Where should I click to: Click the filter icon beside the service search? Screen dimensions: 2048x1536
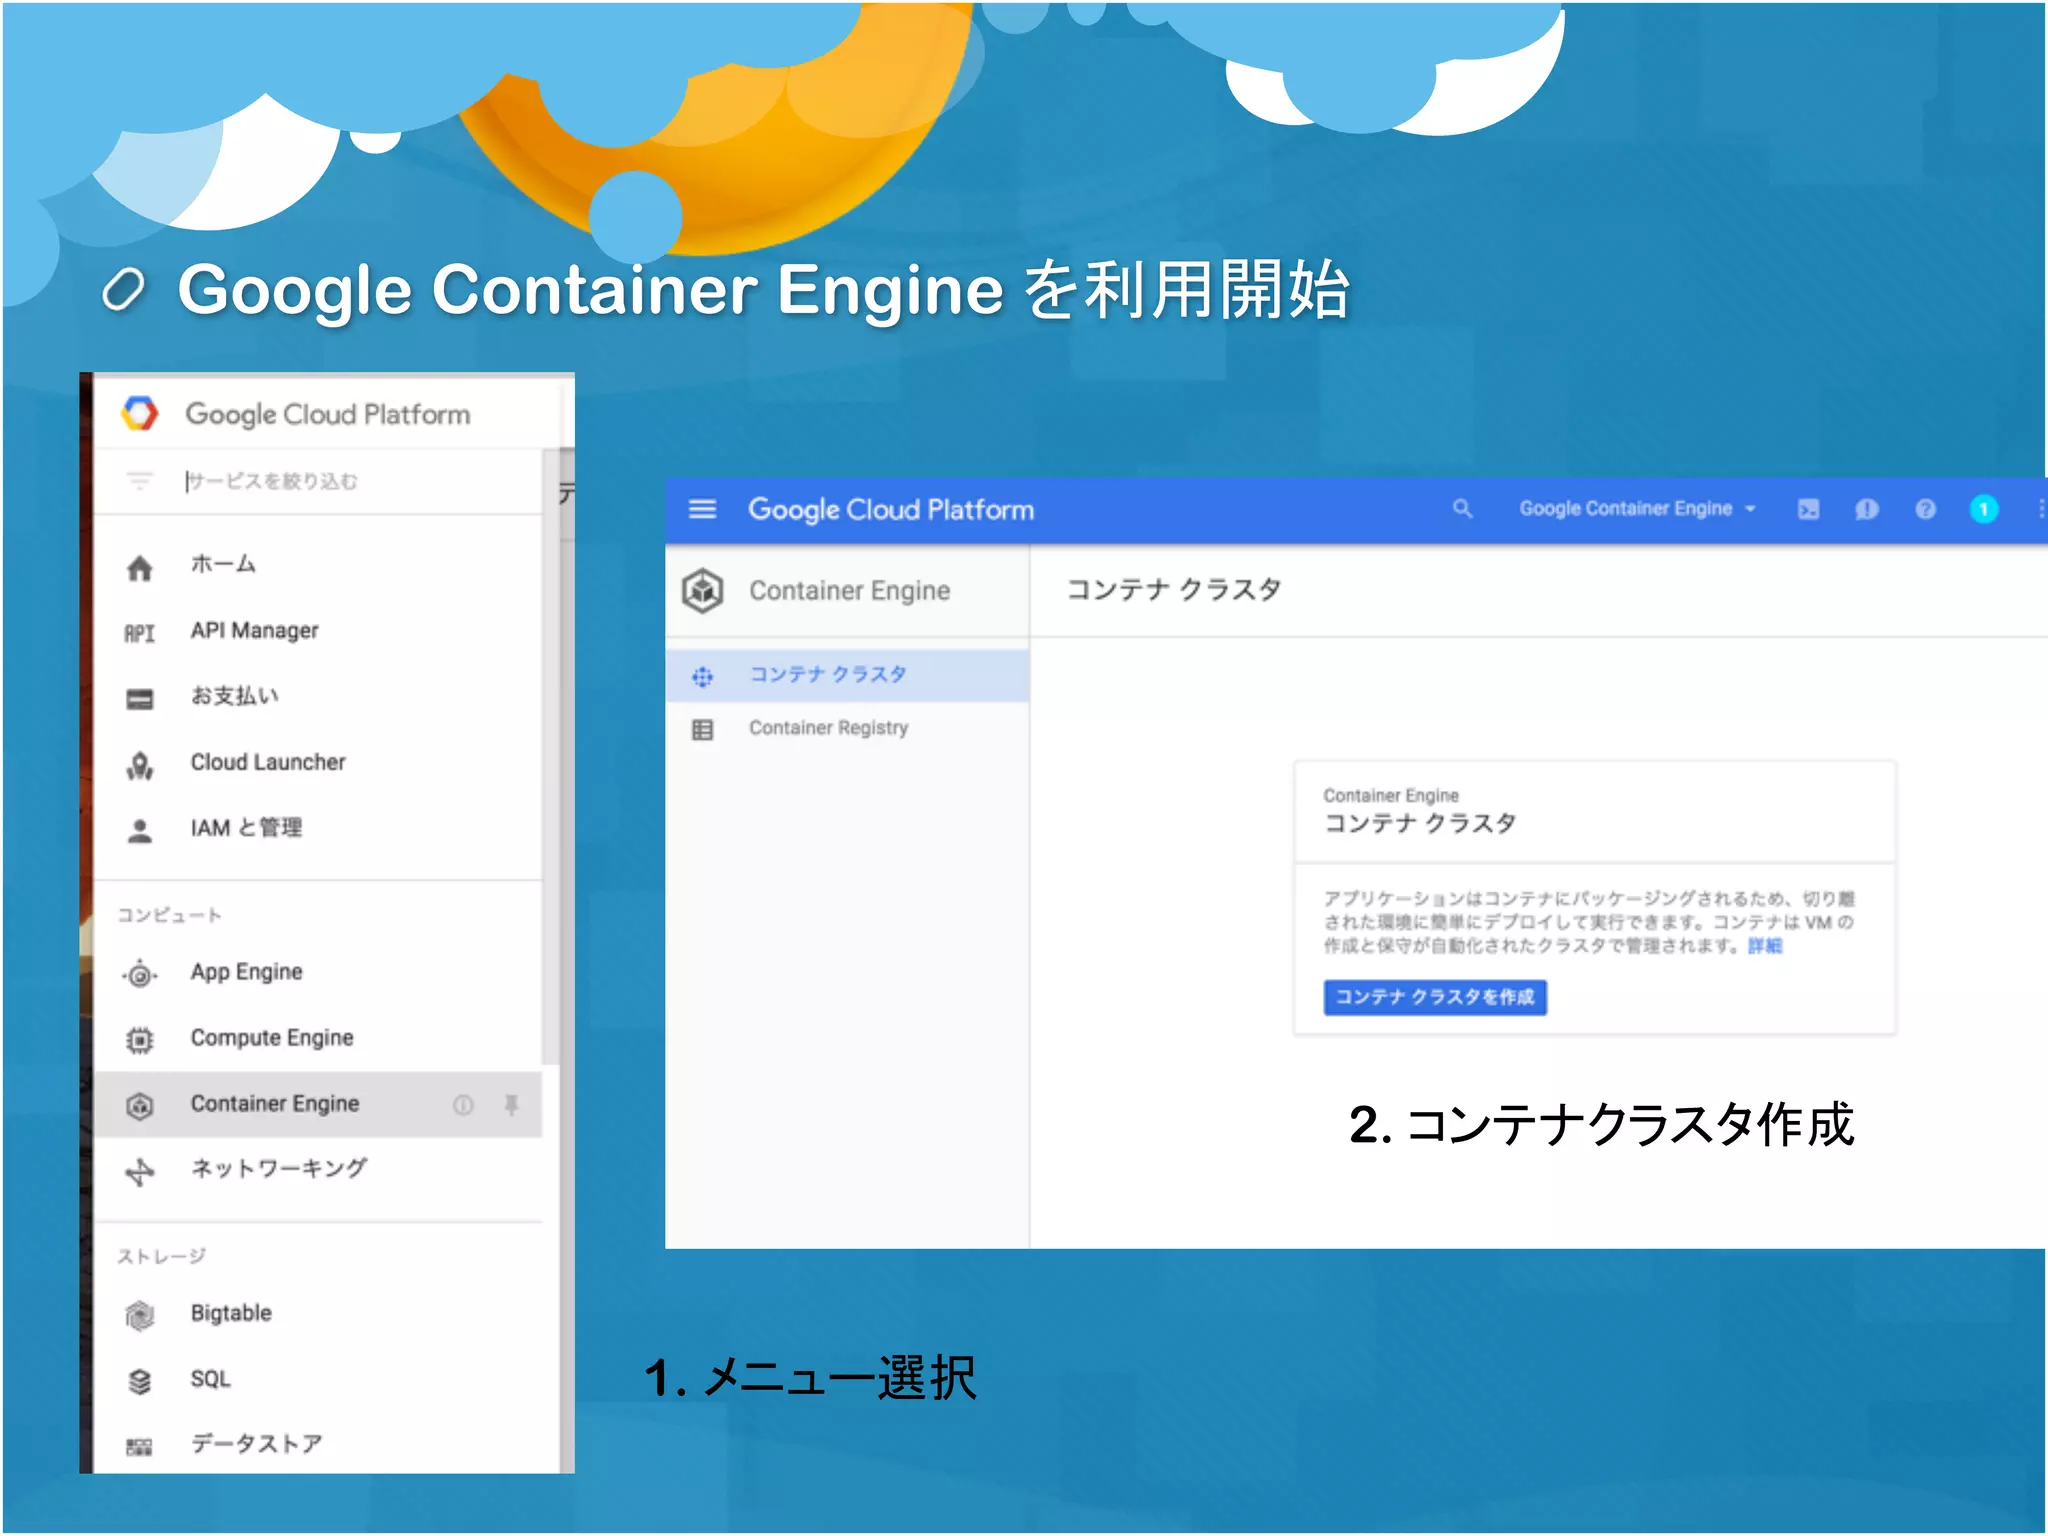click(139, 481)
